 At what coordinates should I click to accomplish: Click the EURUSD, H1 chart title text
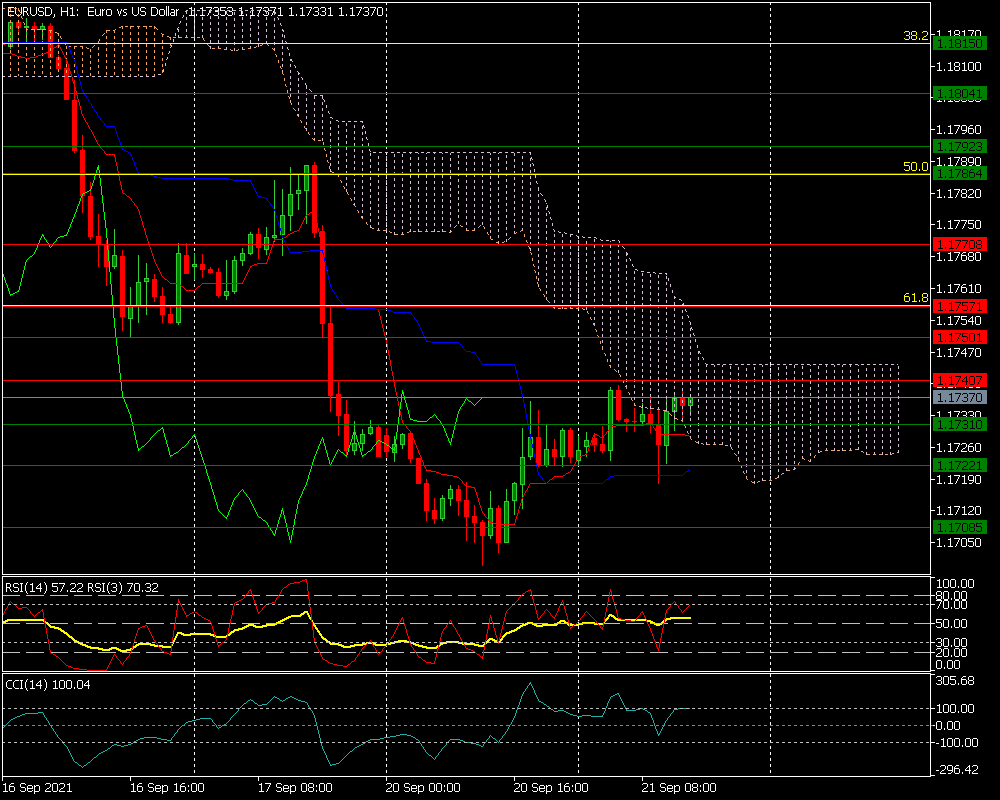195,11
